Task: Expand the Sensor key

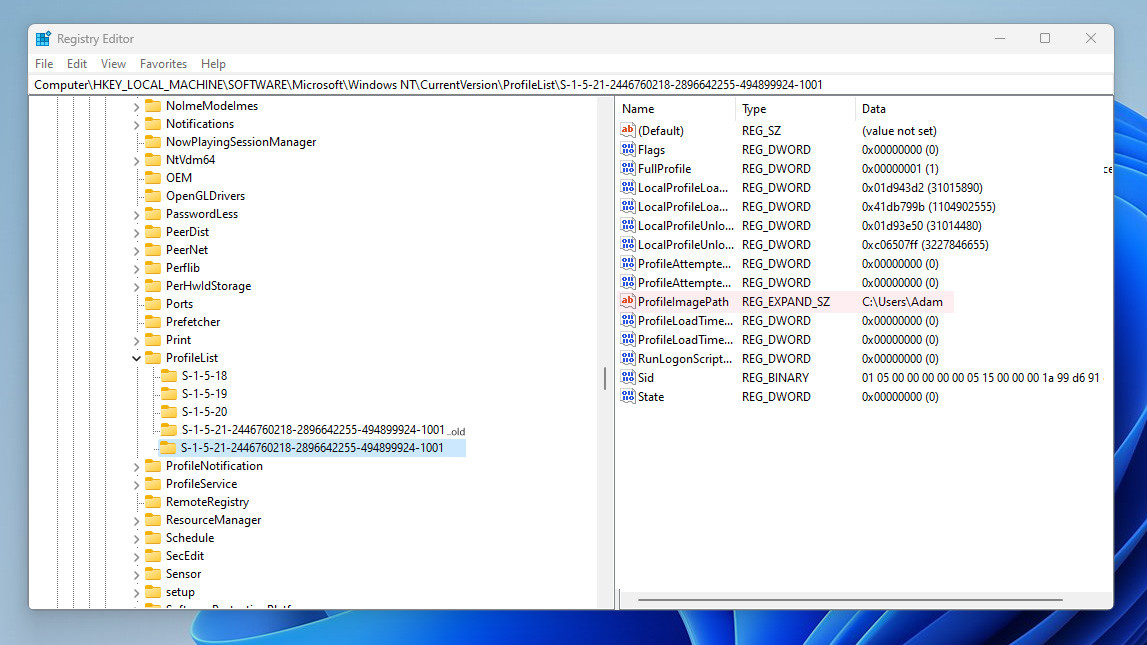Action: [136, 575]
